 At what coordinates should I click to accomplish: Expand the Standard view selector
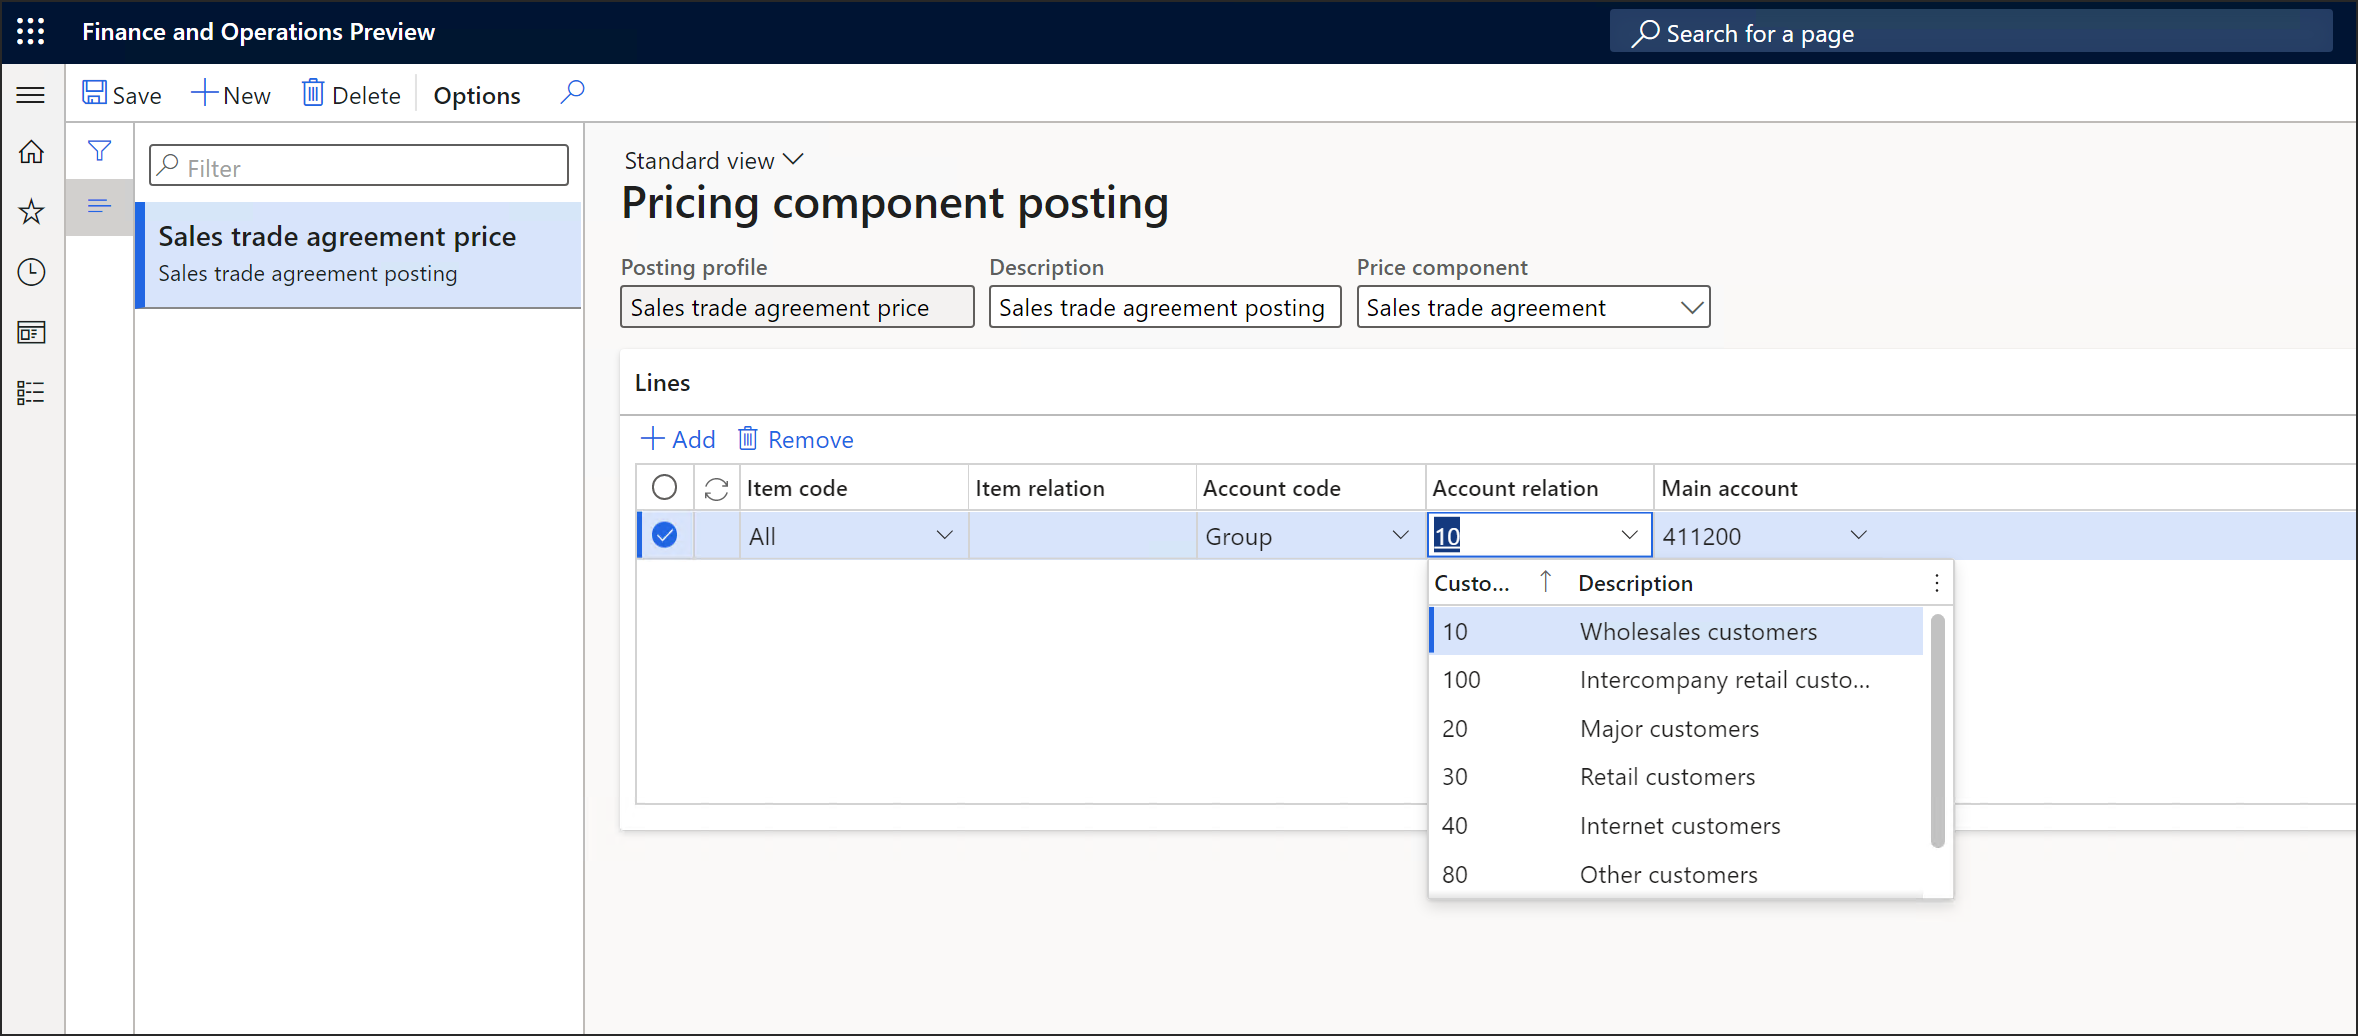coord(714,160)
